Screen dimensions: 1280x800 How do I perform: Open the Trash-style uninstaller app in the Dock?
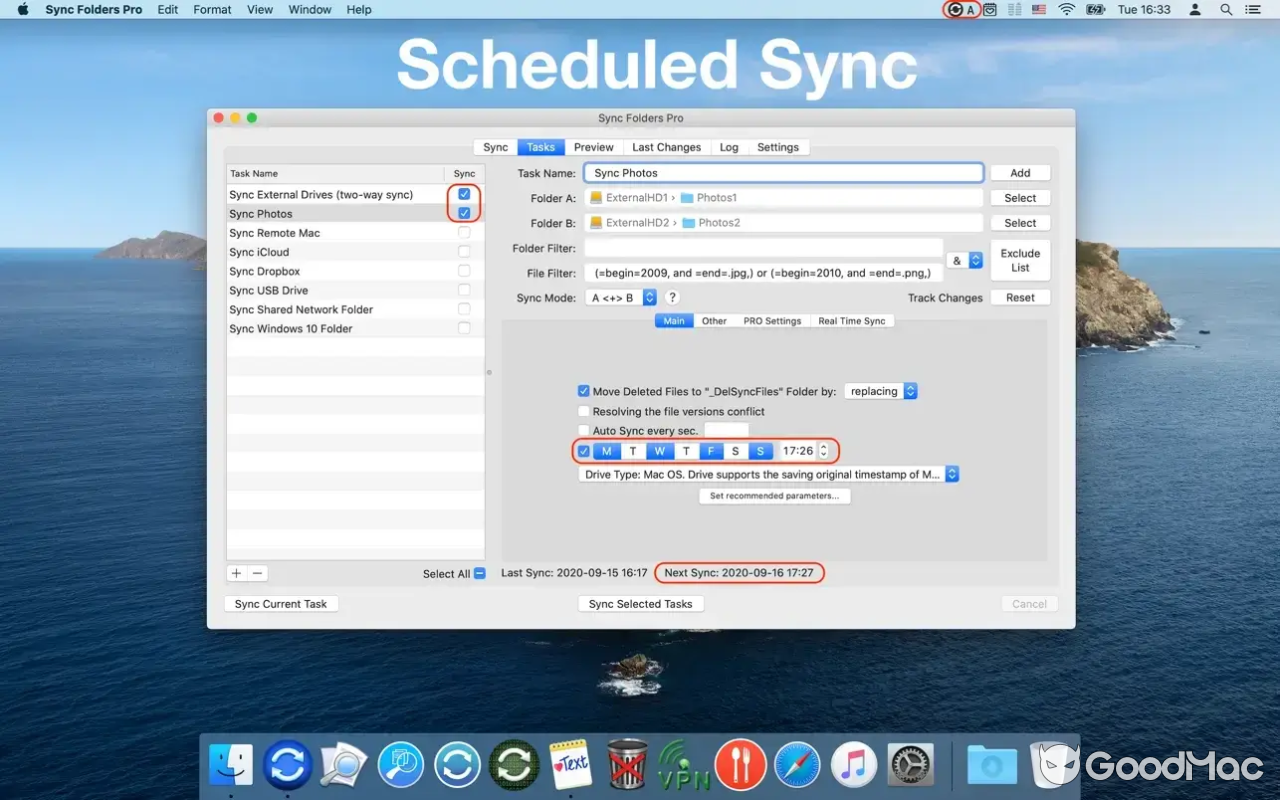625,765
